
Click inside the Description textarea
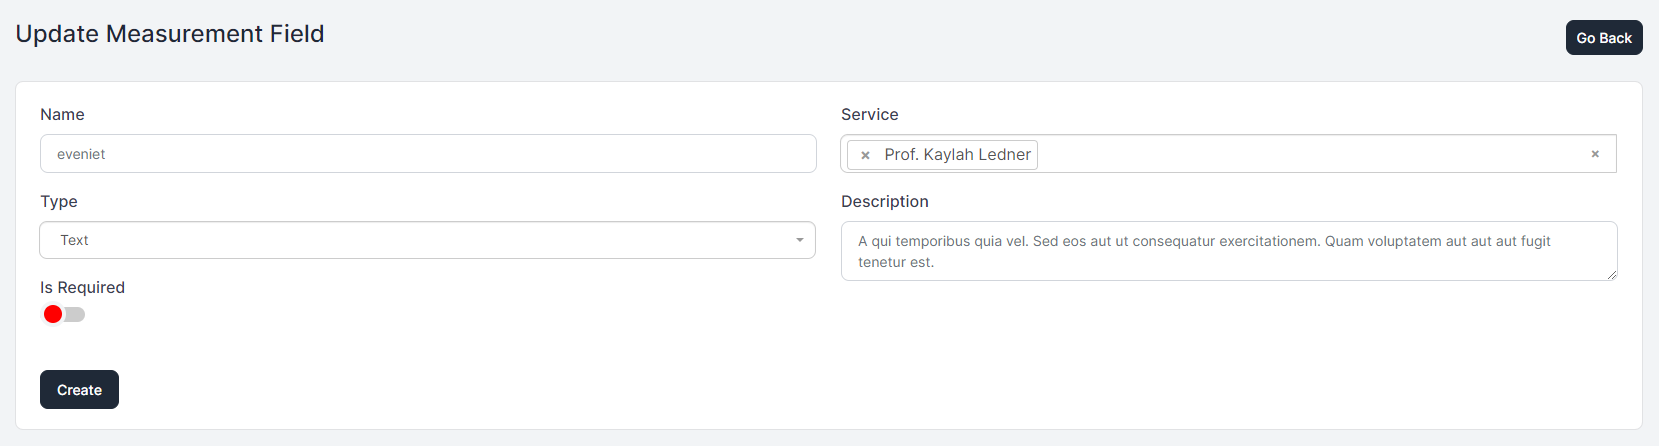point(1228,251)
